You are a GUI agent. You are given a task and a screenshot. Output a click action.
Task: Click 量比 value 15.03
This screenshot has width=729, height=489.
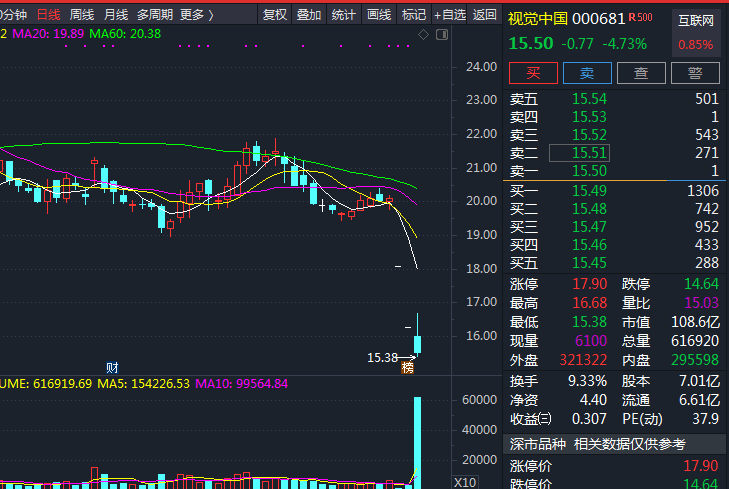pos(701,303)
